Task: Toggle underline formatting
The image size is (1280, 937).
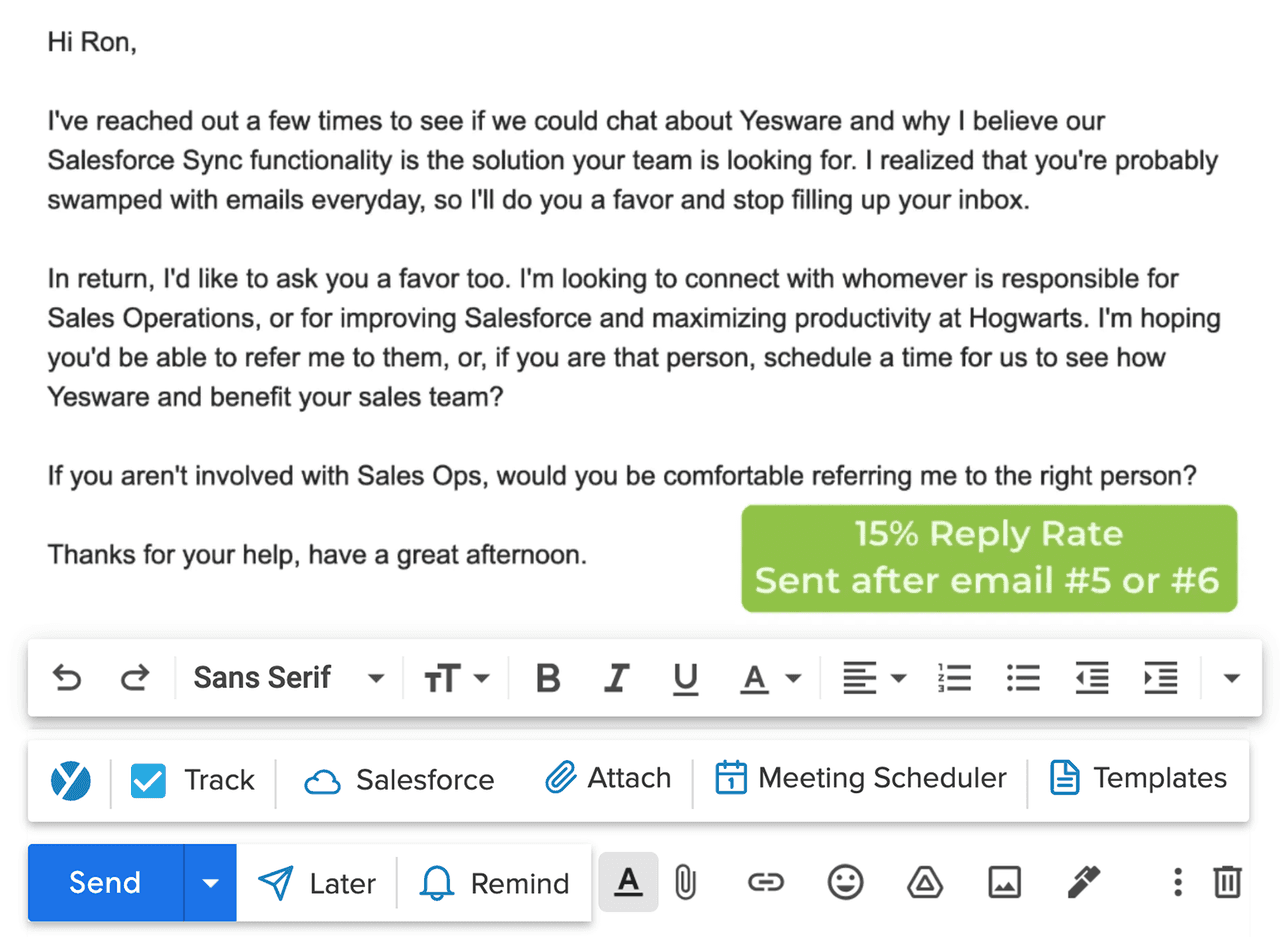Action: [x=686, y=678]
